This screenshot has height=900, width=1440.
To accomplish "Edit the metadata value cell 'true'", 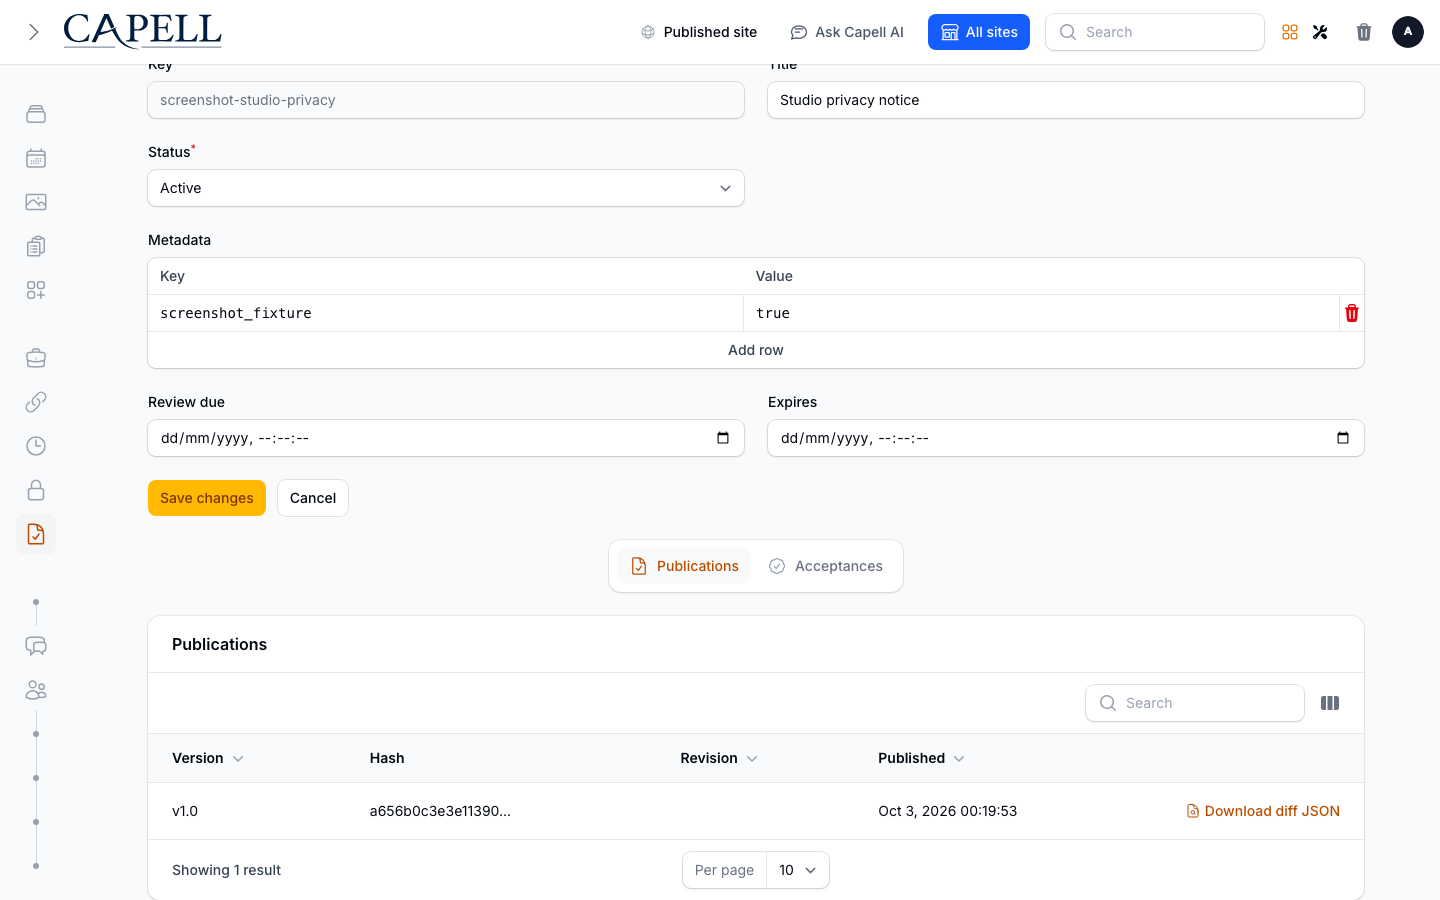I will coord(1041,313).
